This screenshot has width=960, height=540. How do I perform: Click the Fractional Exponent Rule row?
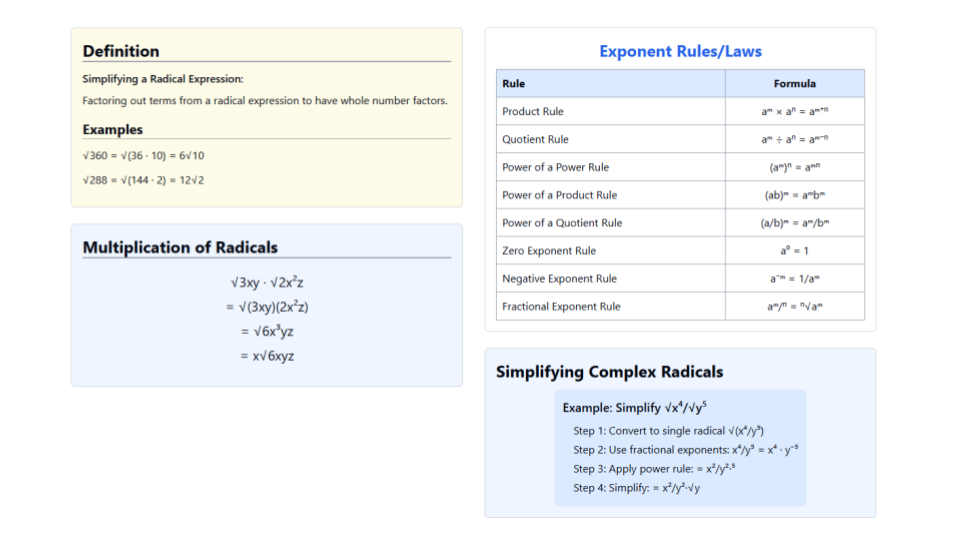[x=680, y=307]
